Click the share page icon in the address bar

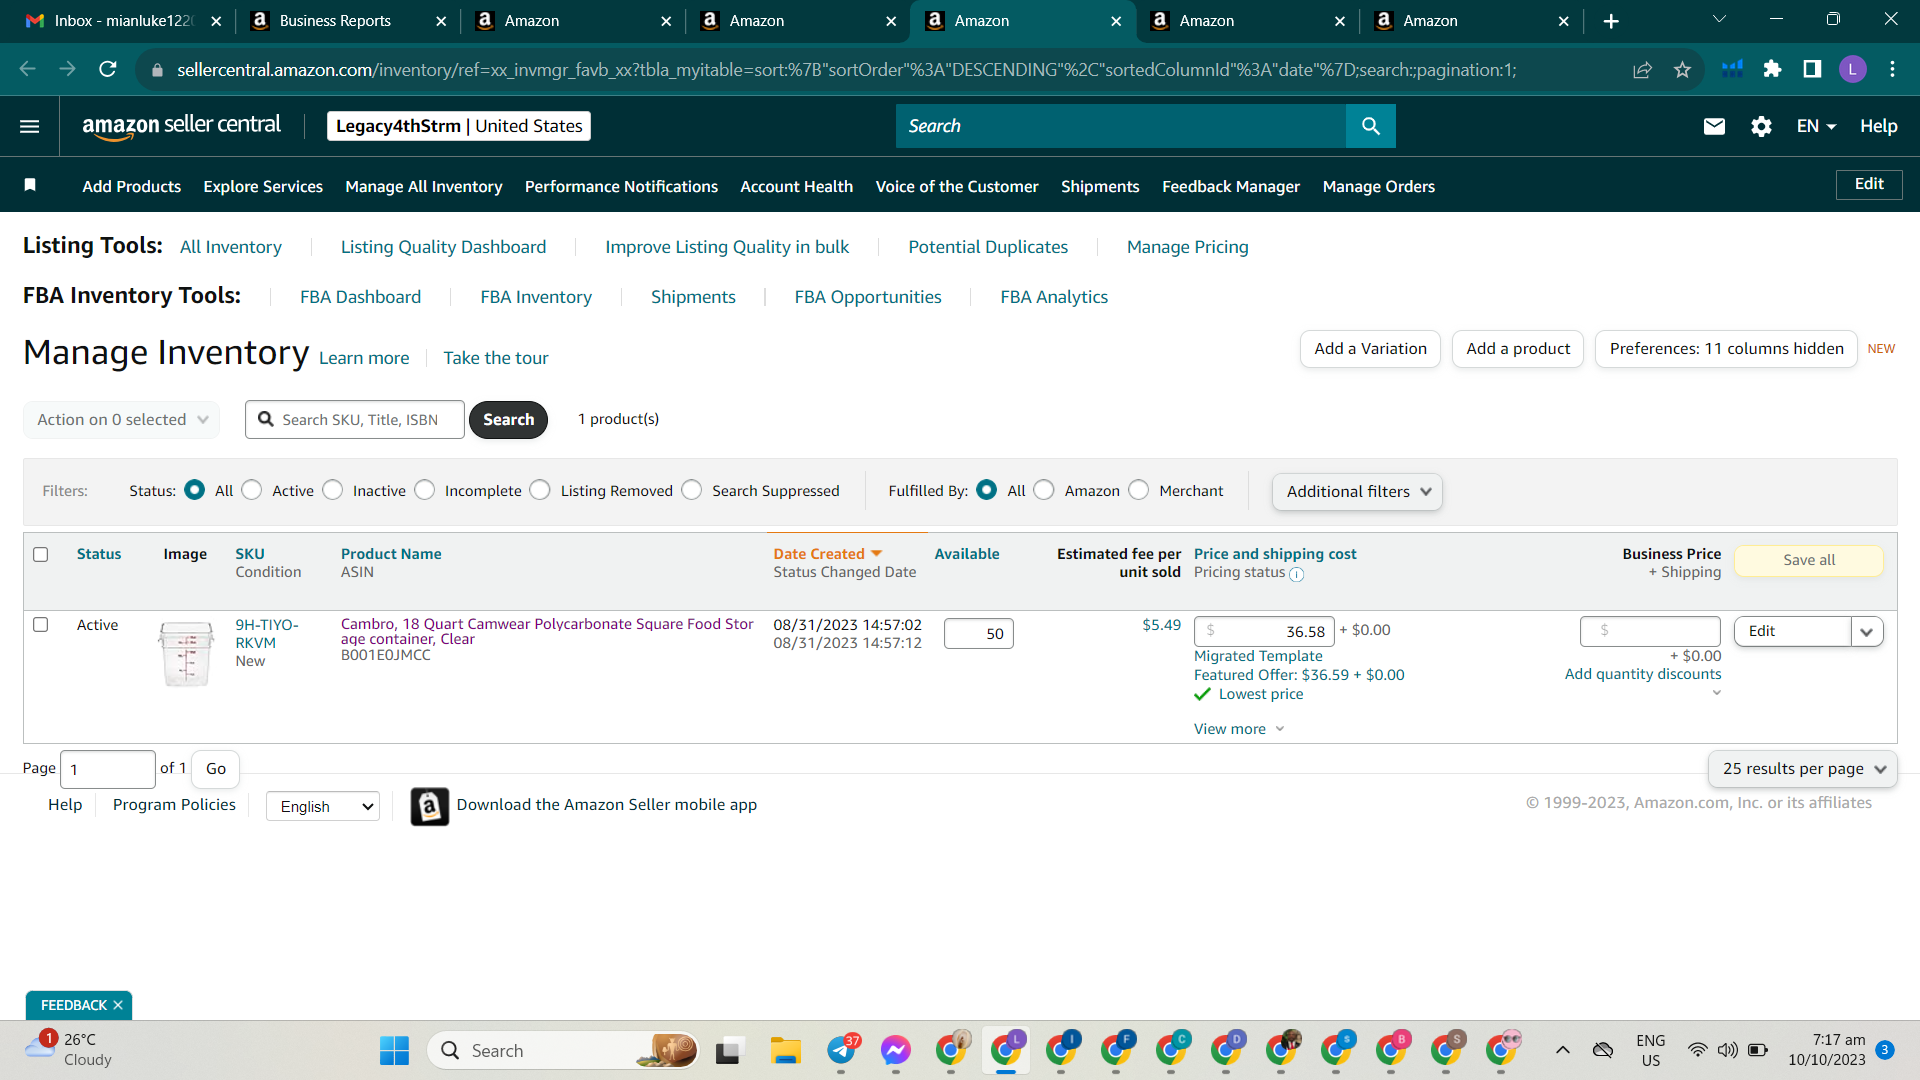coord(1642,69)
